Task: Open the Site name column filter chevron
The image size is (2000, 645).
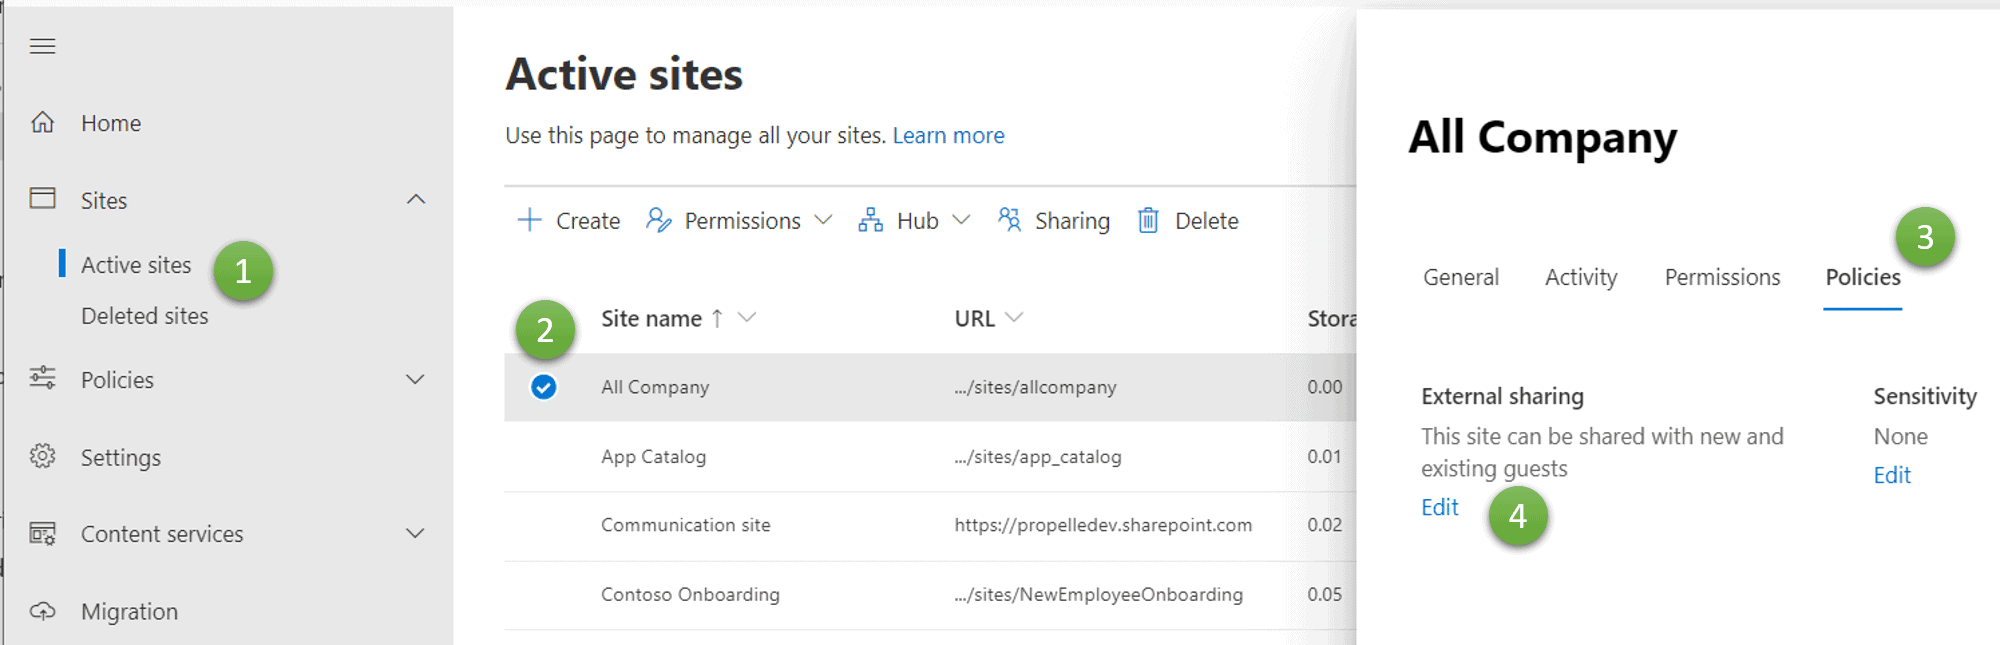Action: [x=747, y=317]
